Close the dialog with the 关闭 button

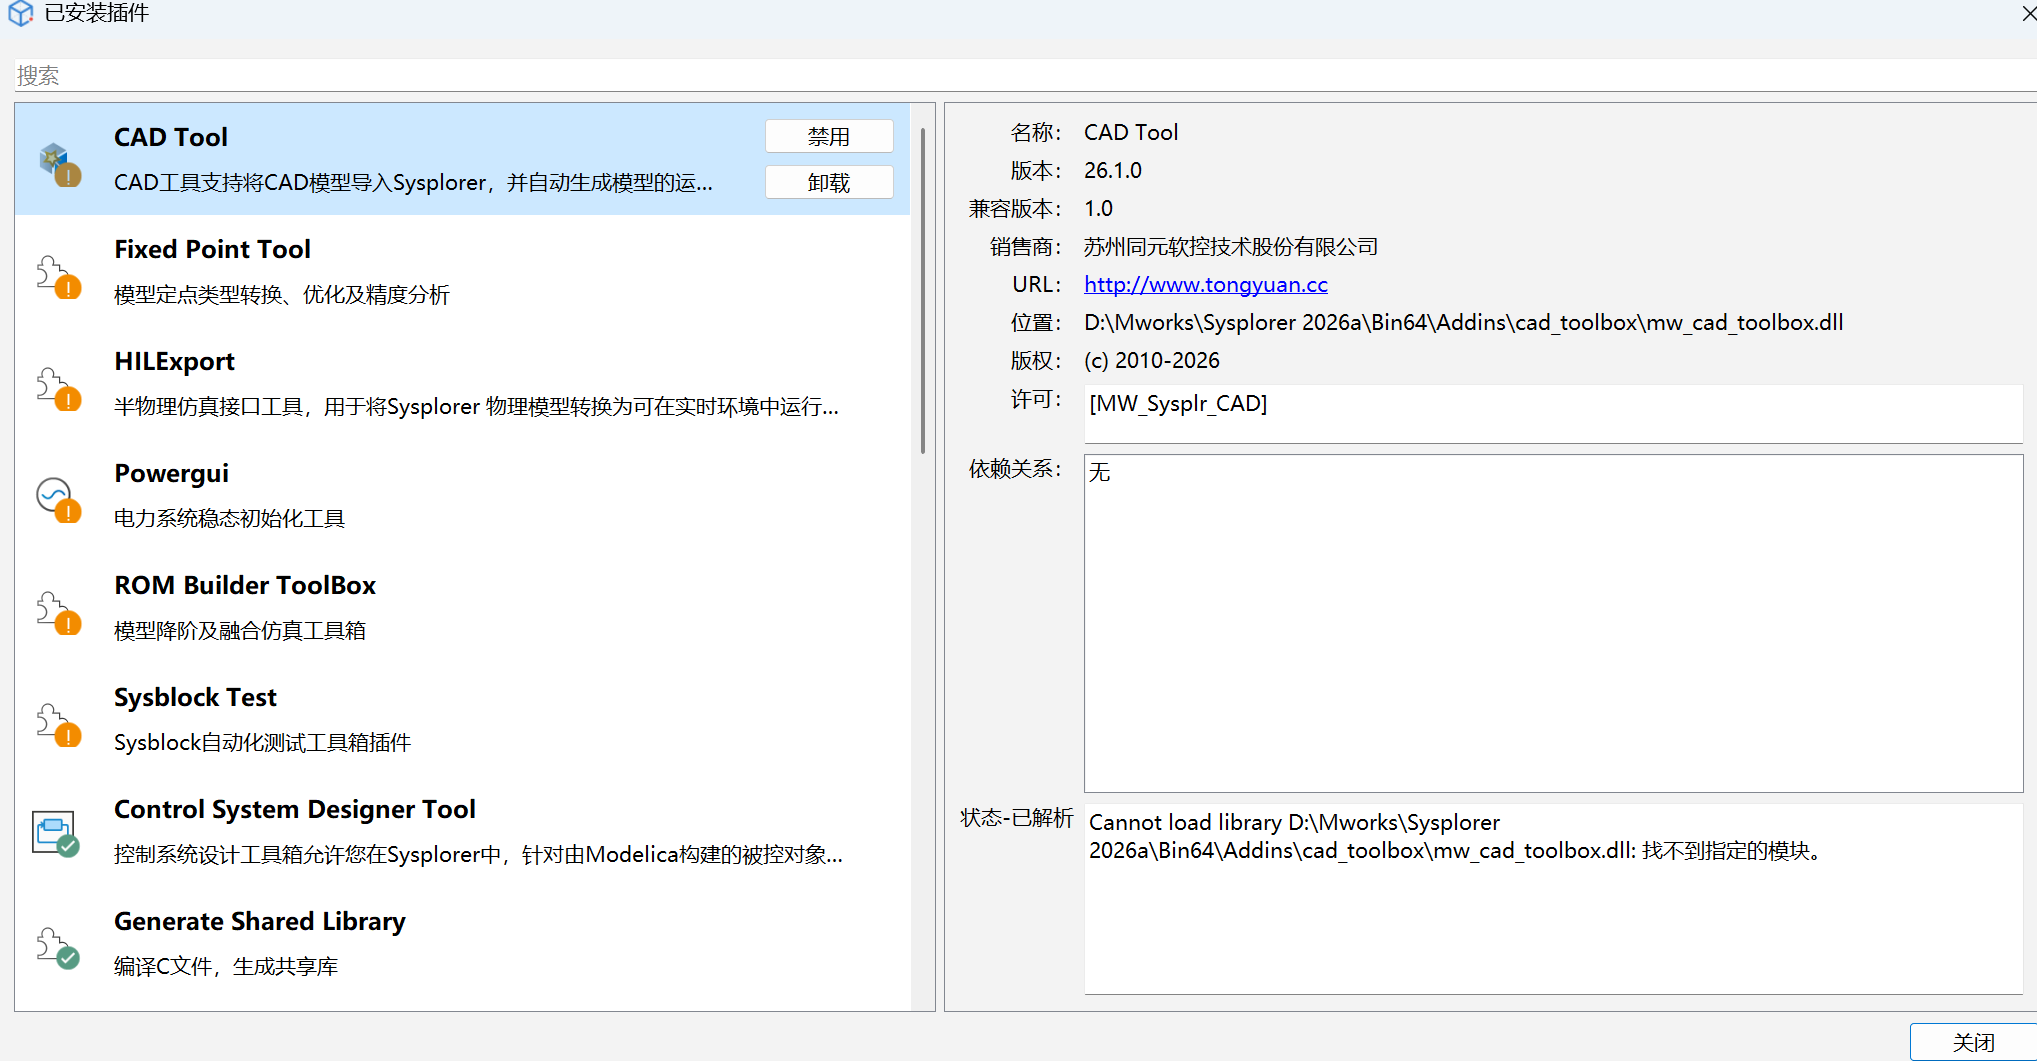(x=1973, y=1042)
